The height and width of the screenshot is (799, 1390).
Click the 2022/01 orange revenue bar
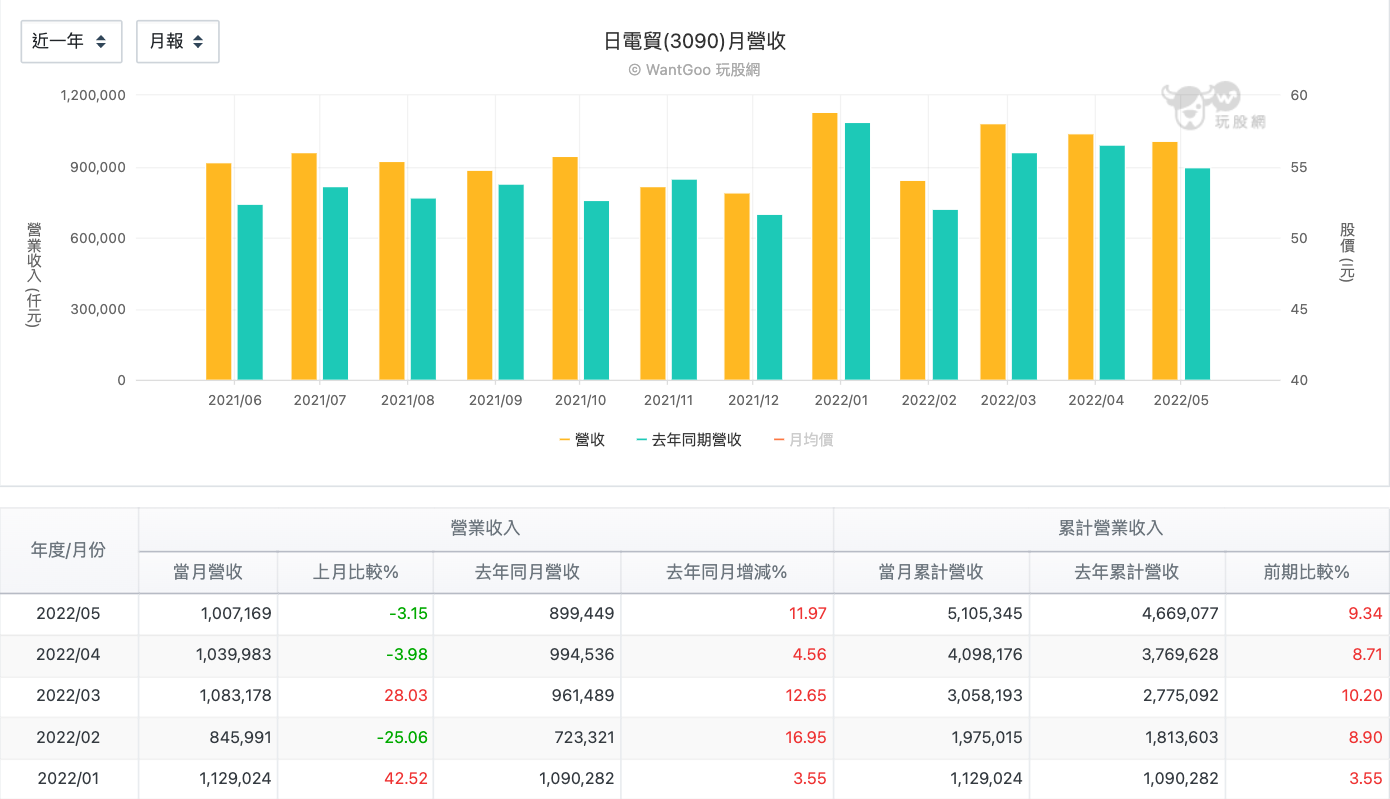click(825, 247)
